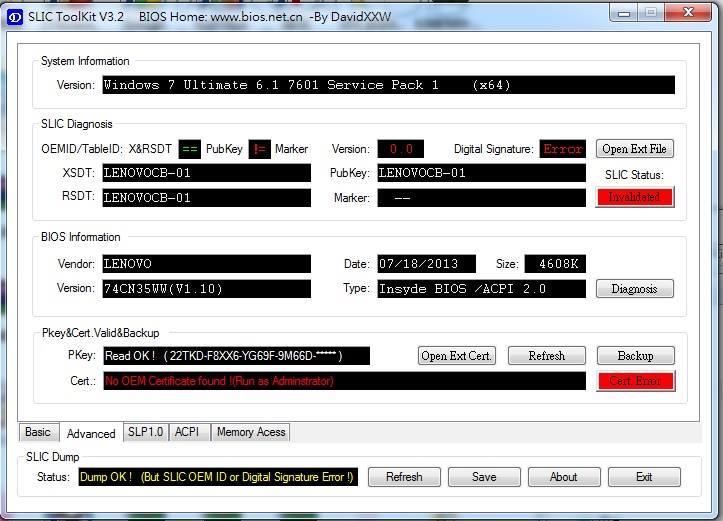This screenshot has width=723, height=521.
Task: Click the Backup button
Action: click(x=635, y=356)
